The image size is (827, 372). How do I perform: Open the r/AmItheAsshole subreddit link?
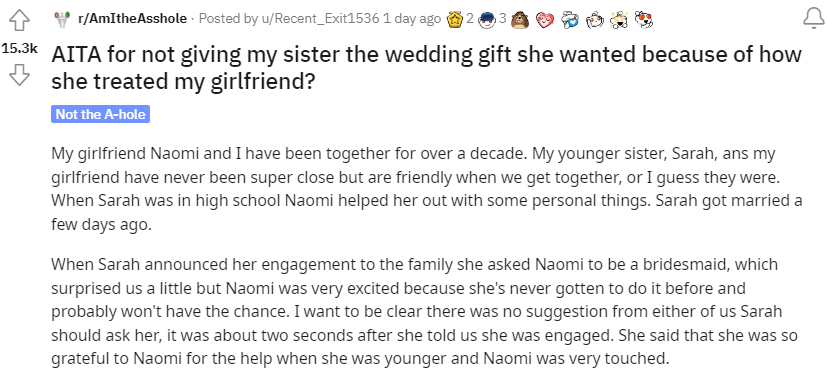pyautogui.click(x=132, y=19)
